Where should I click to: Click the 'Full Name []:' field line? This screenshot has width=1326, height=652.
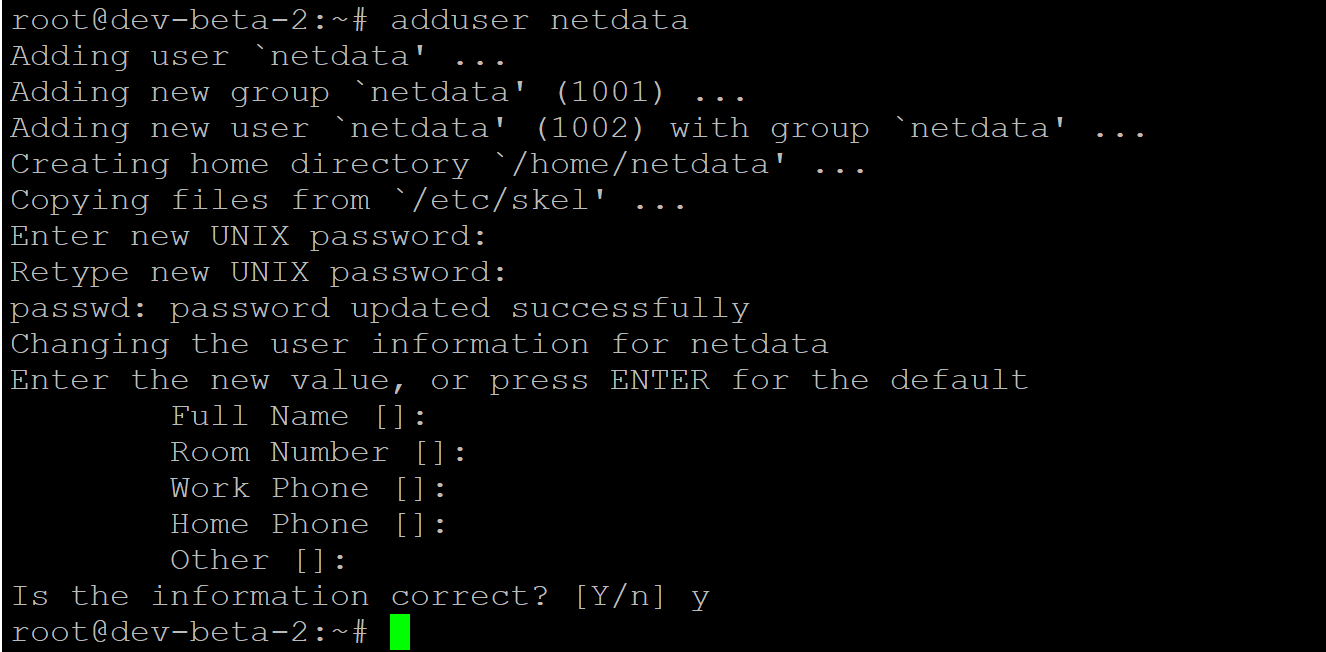[x=299, y=416]
